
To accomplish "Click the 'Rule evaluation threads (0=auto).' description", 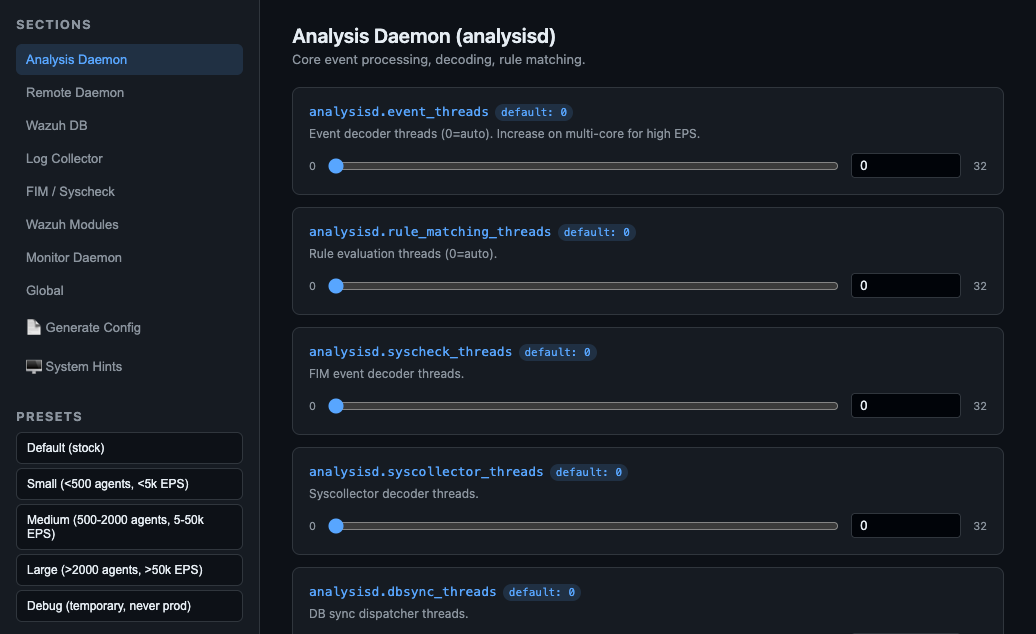I will click(x=403, y=254).
